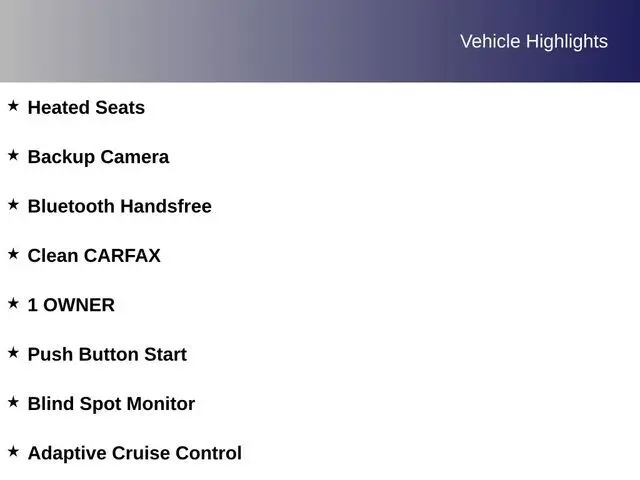Screen dimensions: 640x480
Task: Click the light gray left end of the header banner
Action: pyautogui.click(x=40, y=41)
